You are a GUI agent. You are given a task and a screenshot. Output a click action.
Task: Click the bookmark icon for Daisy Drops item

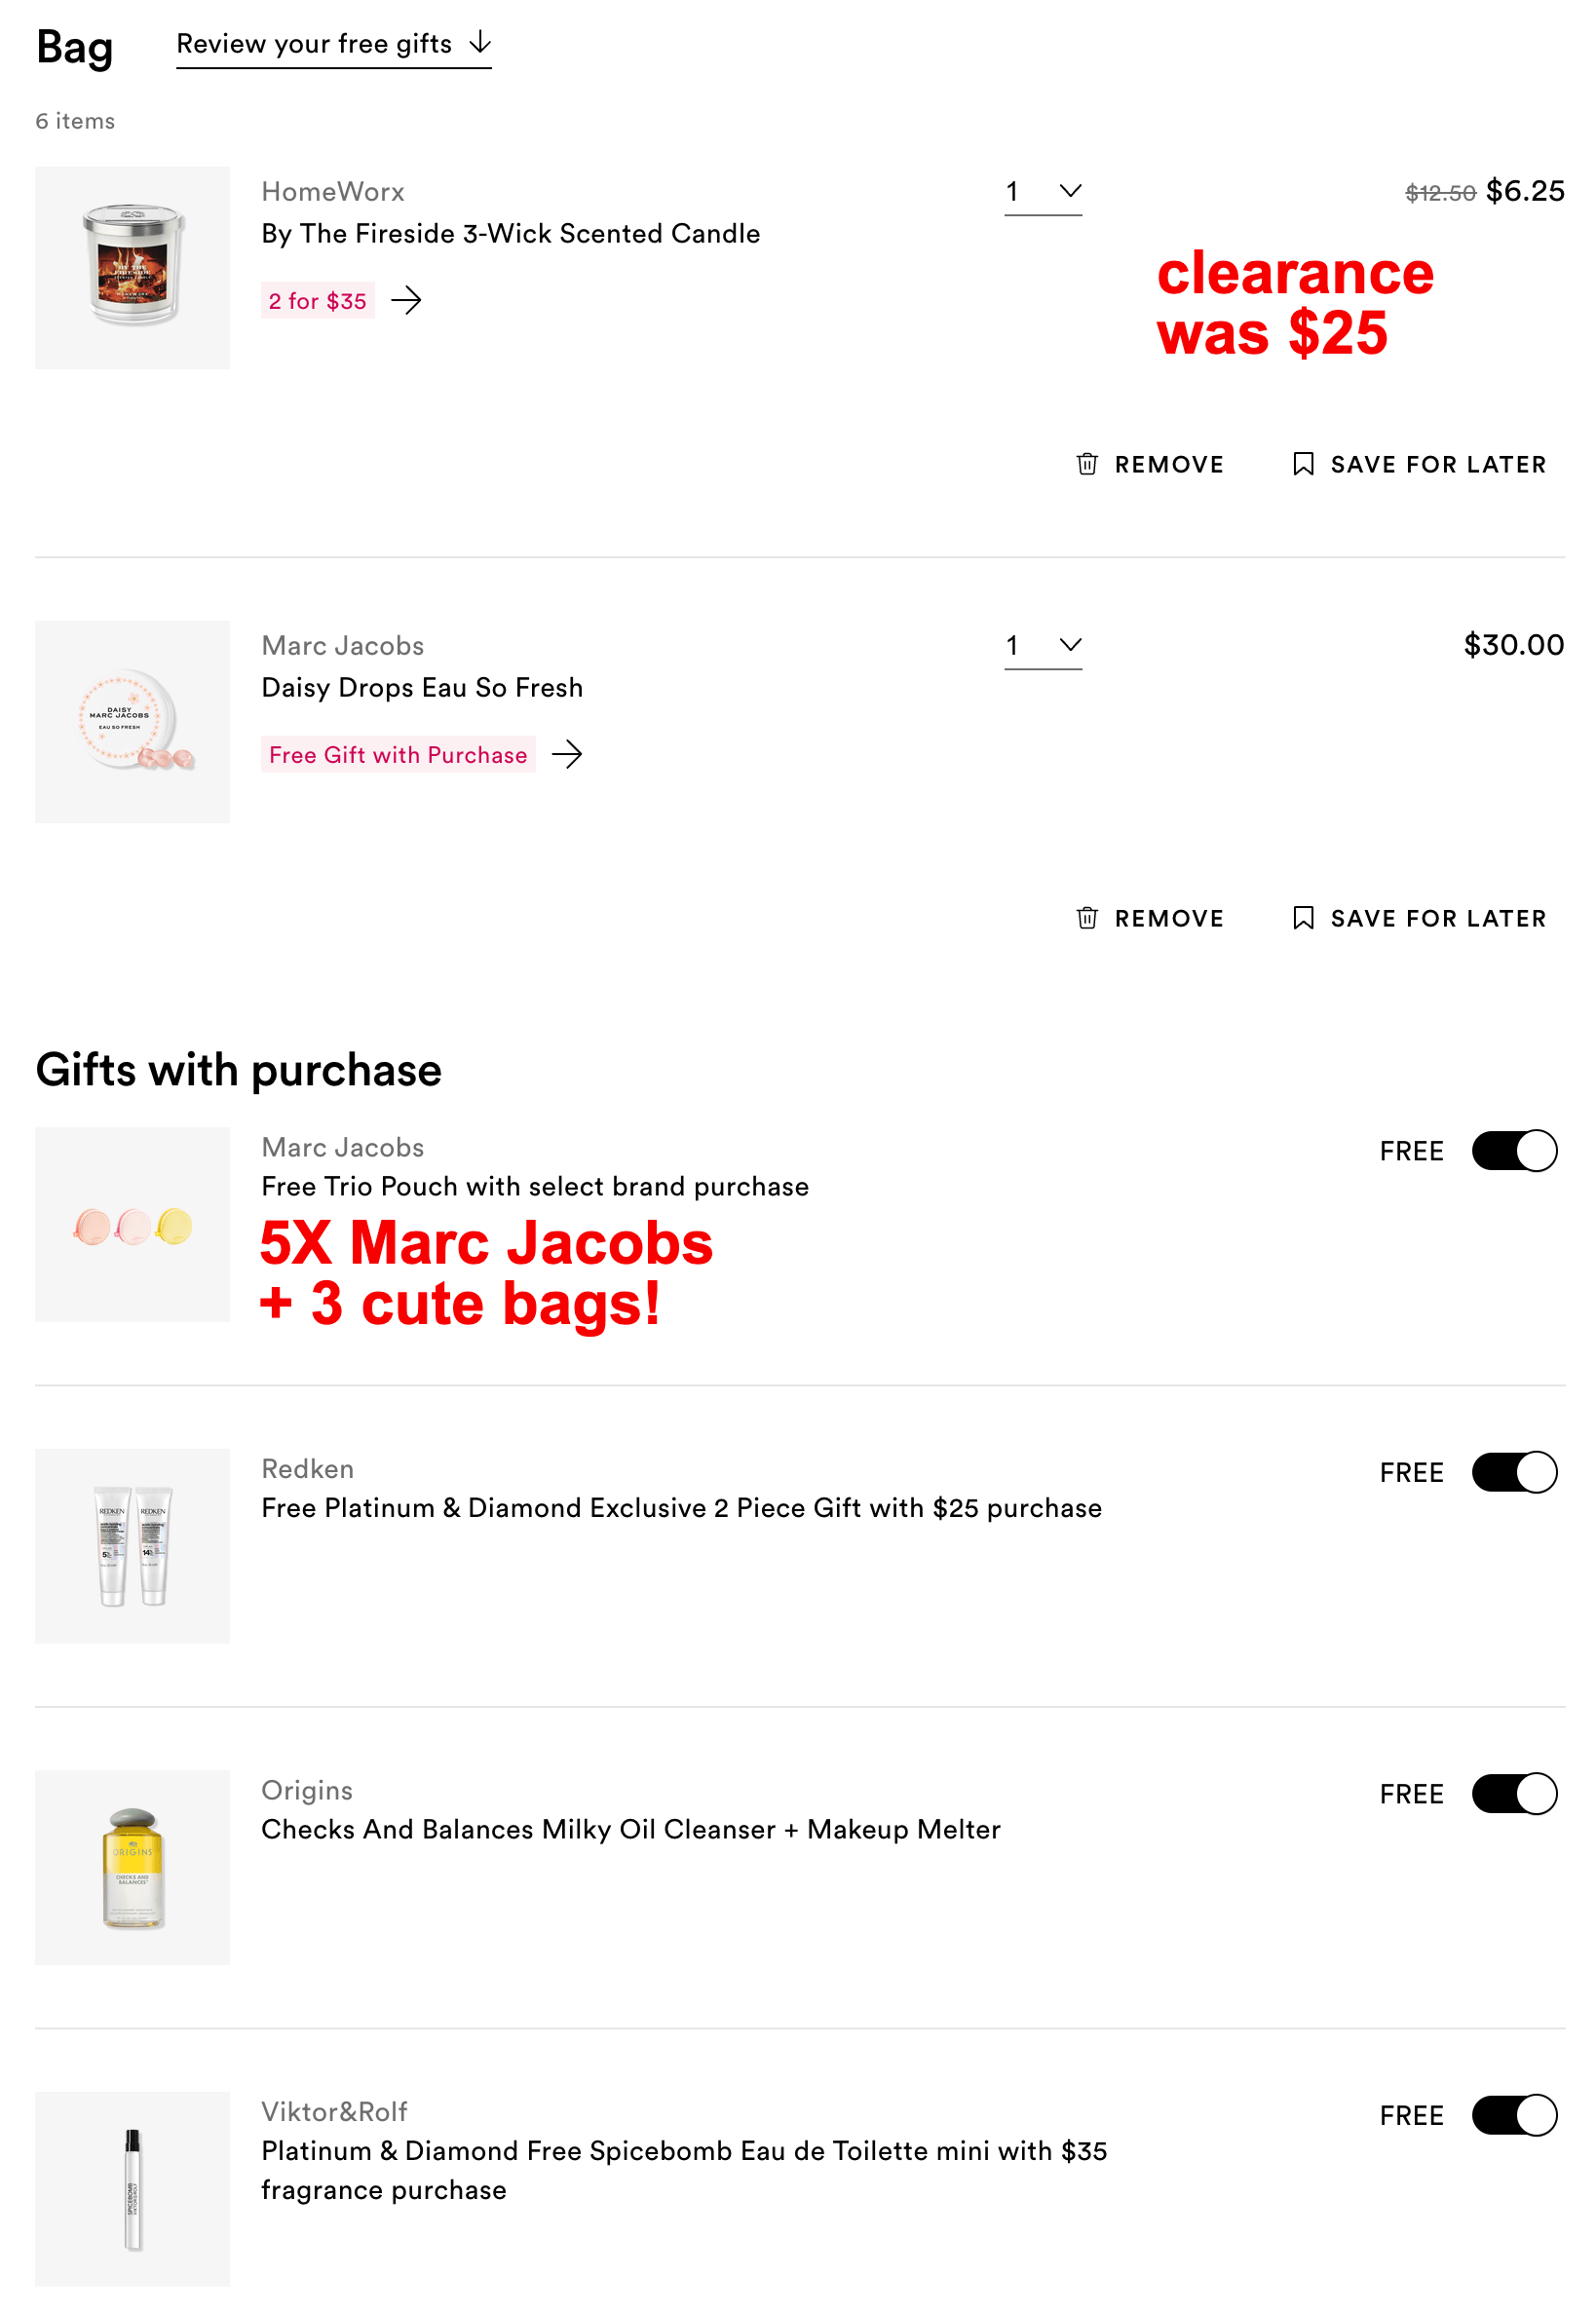1303,918
